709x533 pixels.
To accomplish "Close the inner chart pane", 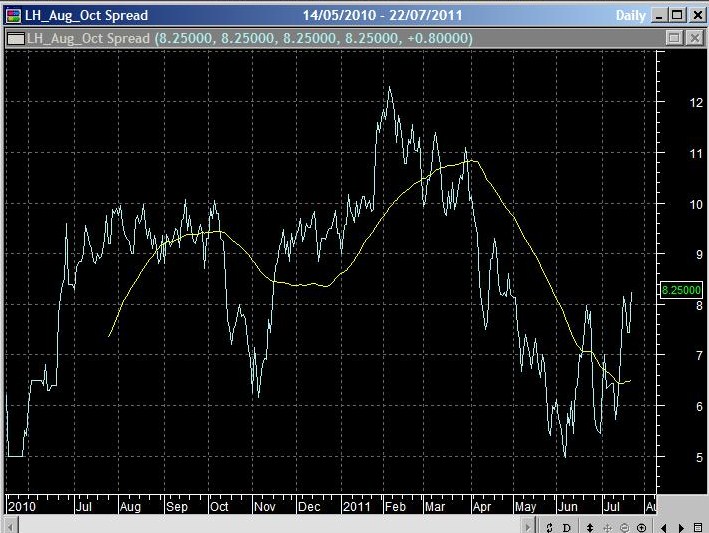I will 695,38.
